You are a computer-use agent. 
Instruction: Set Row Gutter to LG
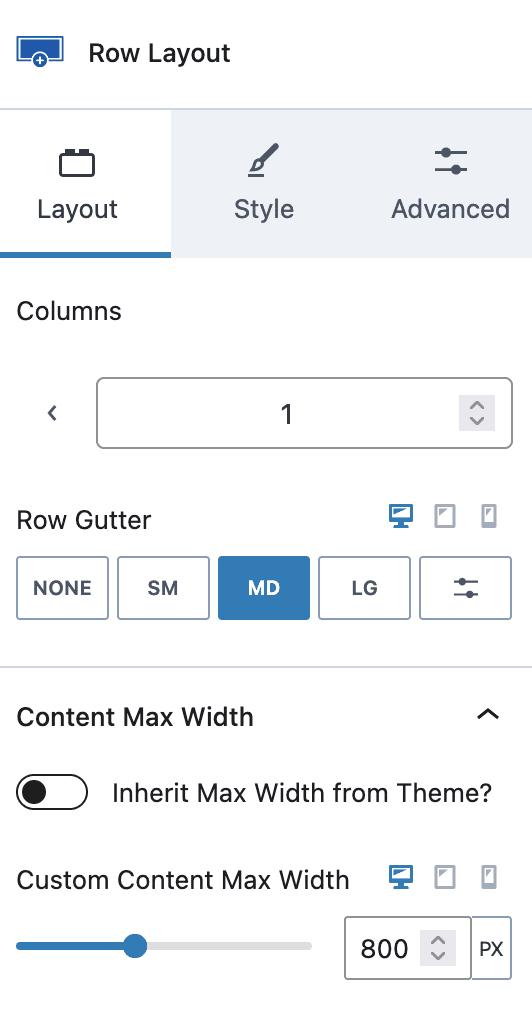coord(365,588)
